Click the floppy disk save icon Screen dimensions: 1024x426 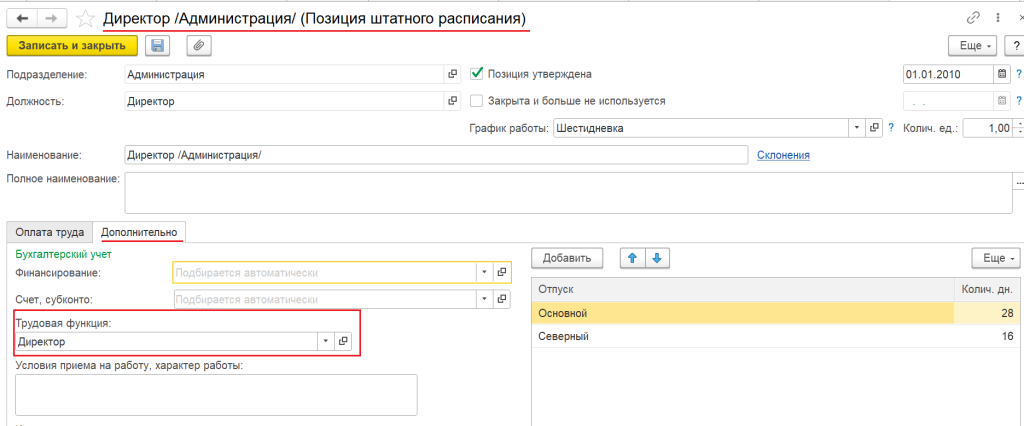(x=158, y=45)
